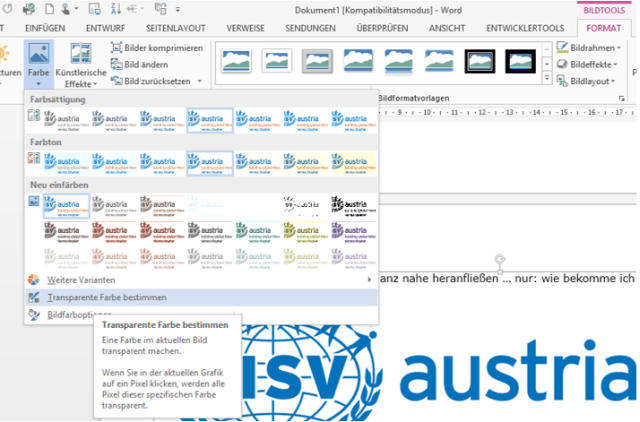The height and width of the screenshot is (422, 640).
Task: Apply the black double-frame picture style thumbnail
Action: [x=480, y=62]
